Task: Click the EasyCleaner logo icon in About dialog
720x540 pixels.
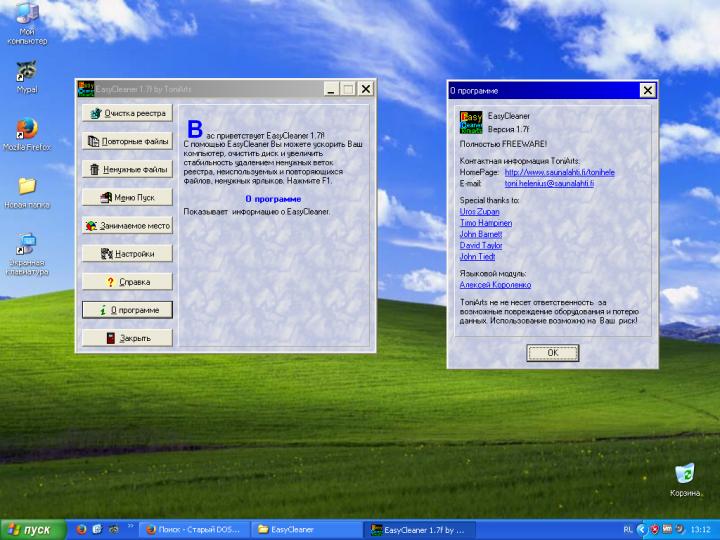Action: pos(471,123)
